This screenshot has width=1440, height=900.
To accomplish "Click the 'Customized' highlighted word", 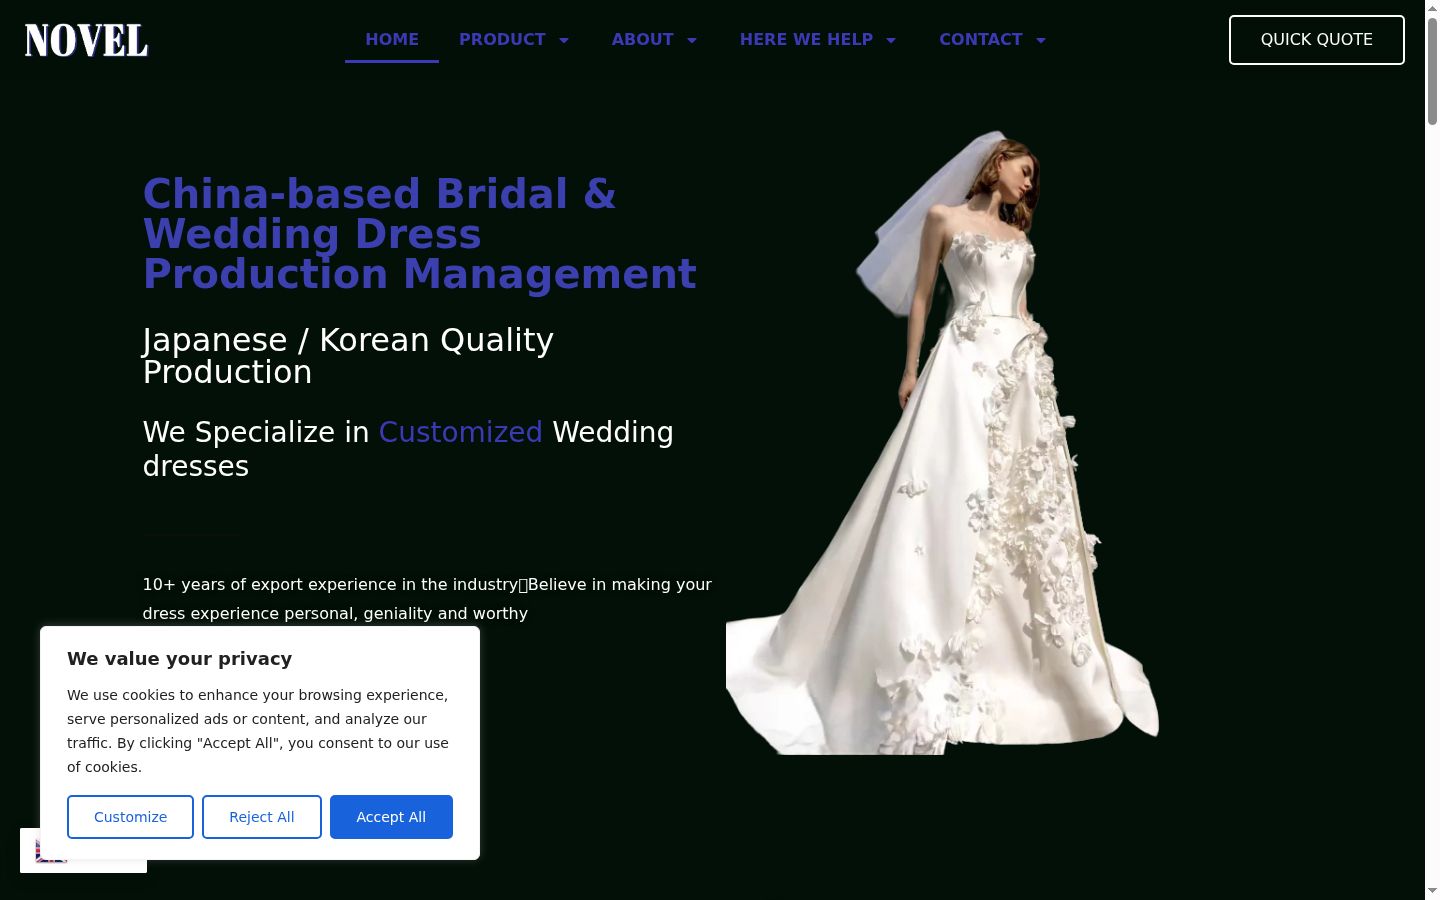I will click(460, 432).
